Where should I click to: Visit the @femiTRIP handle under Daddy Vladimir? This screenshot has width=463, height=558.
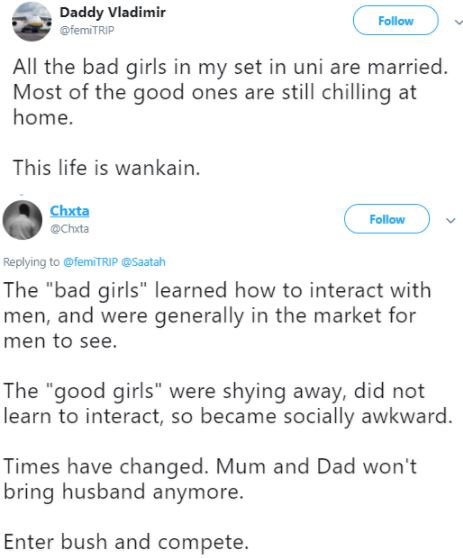pos(87,30)
